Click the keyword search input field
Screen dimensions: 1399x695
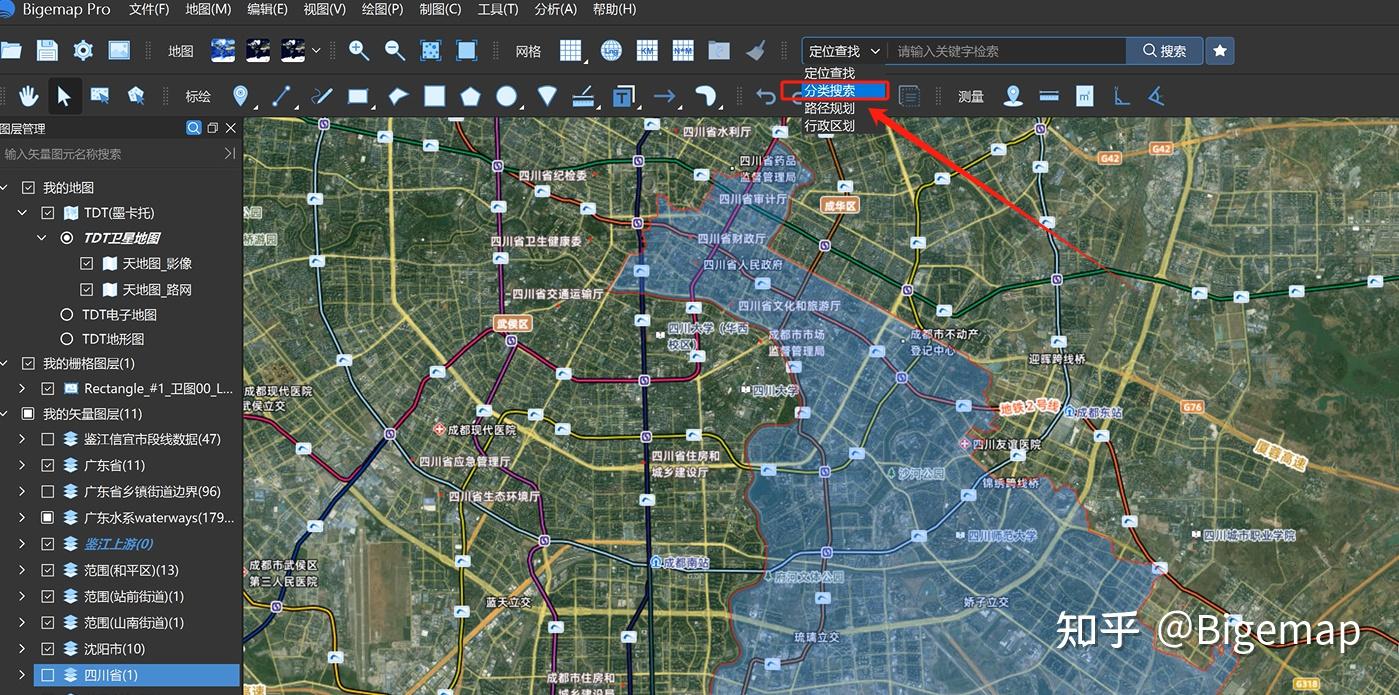(x=1008, y=51)
